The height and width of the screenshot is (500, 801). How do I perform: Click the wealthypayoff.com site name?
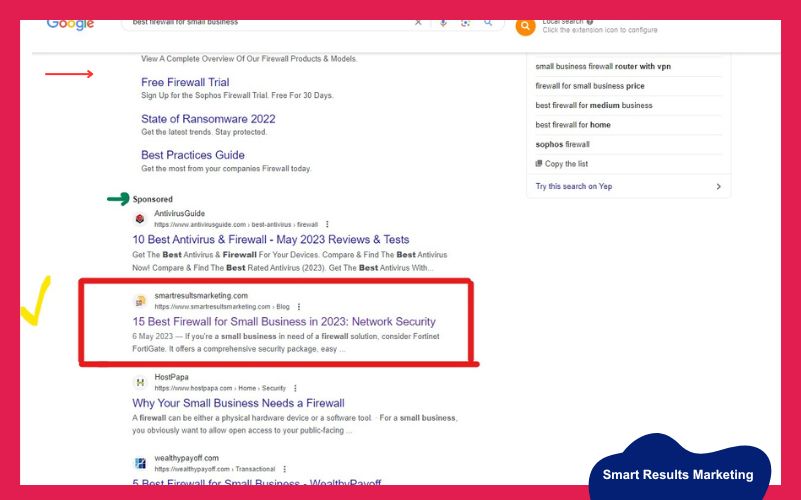pyautogui.click(x=186, y=458)
